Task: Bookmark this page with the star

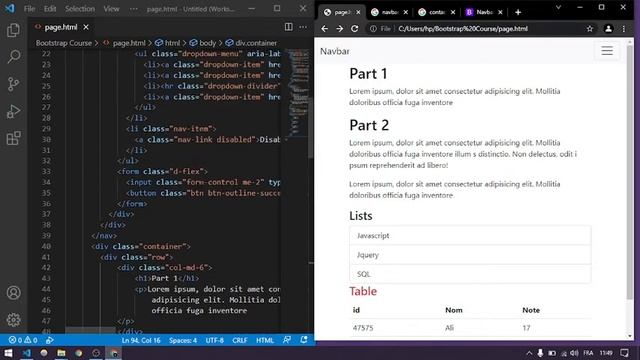Action: 590,29
